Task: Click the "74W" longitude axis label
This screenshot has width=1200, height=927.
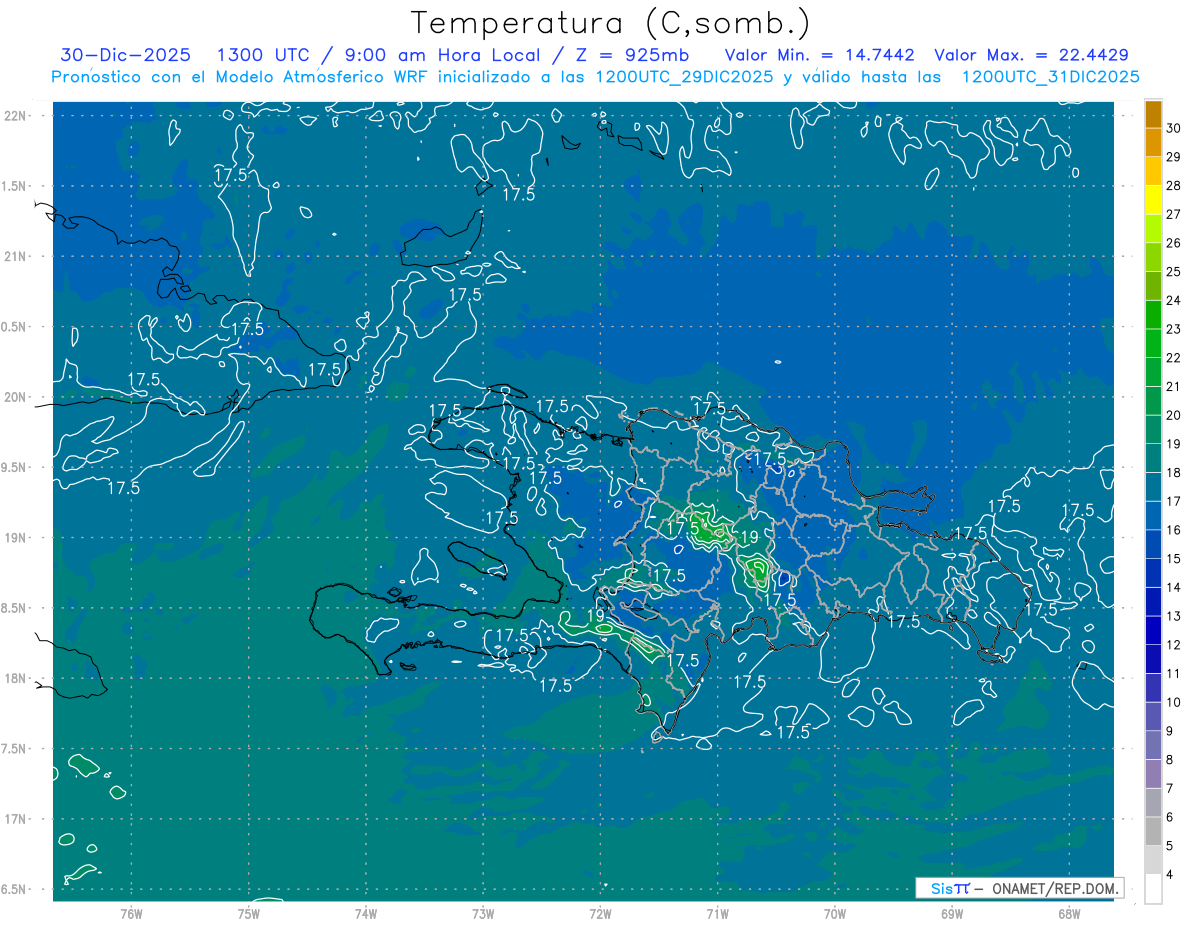Action: click(365, 913)
